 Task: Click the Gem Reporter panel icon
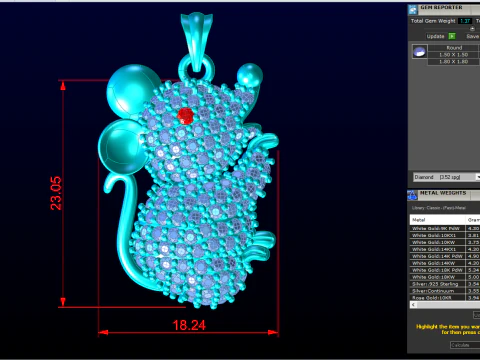point(413,9)
